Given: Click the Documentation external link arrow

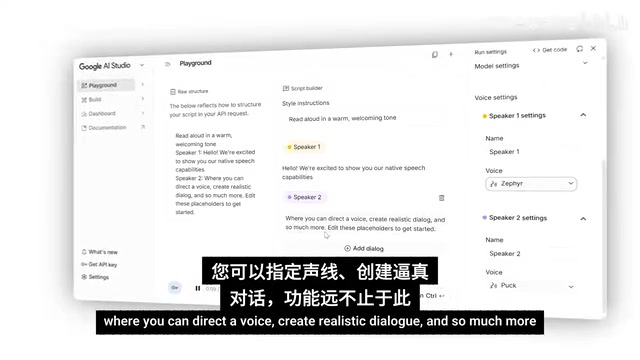Looking at the screenshot, I should [142, 127].
